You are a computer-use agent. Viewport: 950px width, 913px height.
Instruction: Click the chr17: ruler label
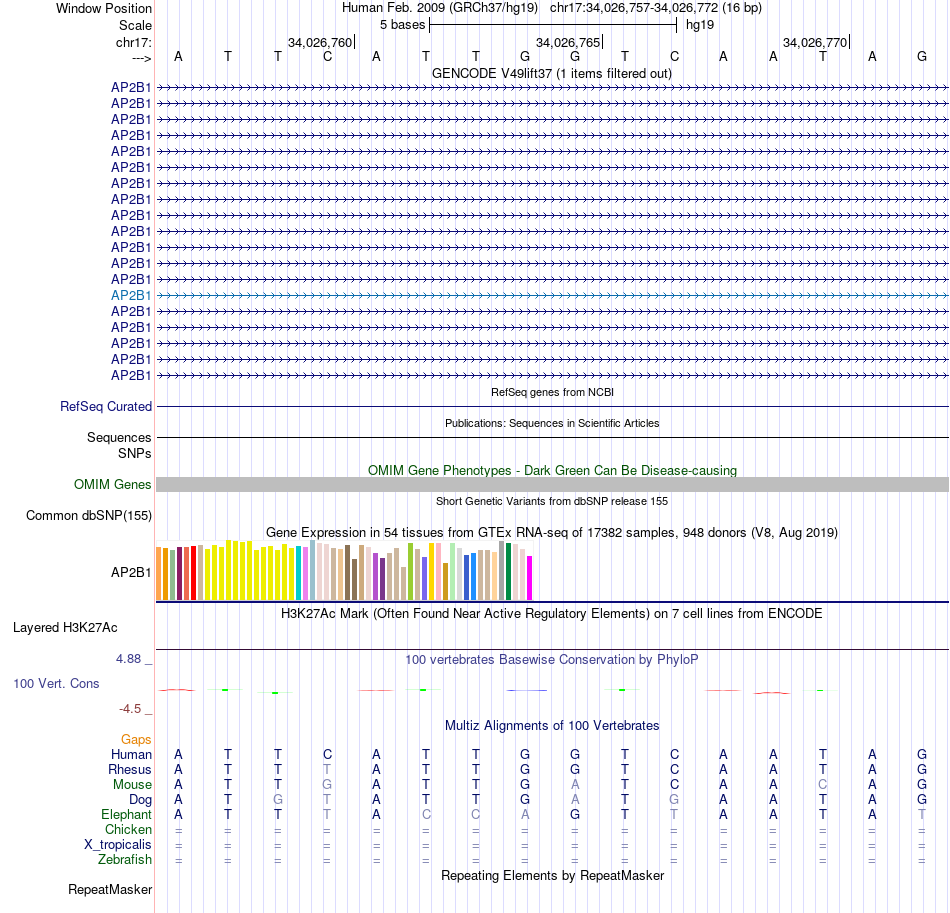click(133, 42)
